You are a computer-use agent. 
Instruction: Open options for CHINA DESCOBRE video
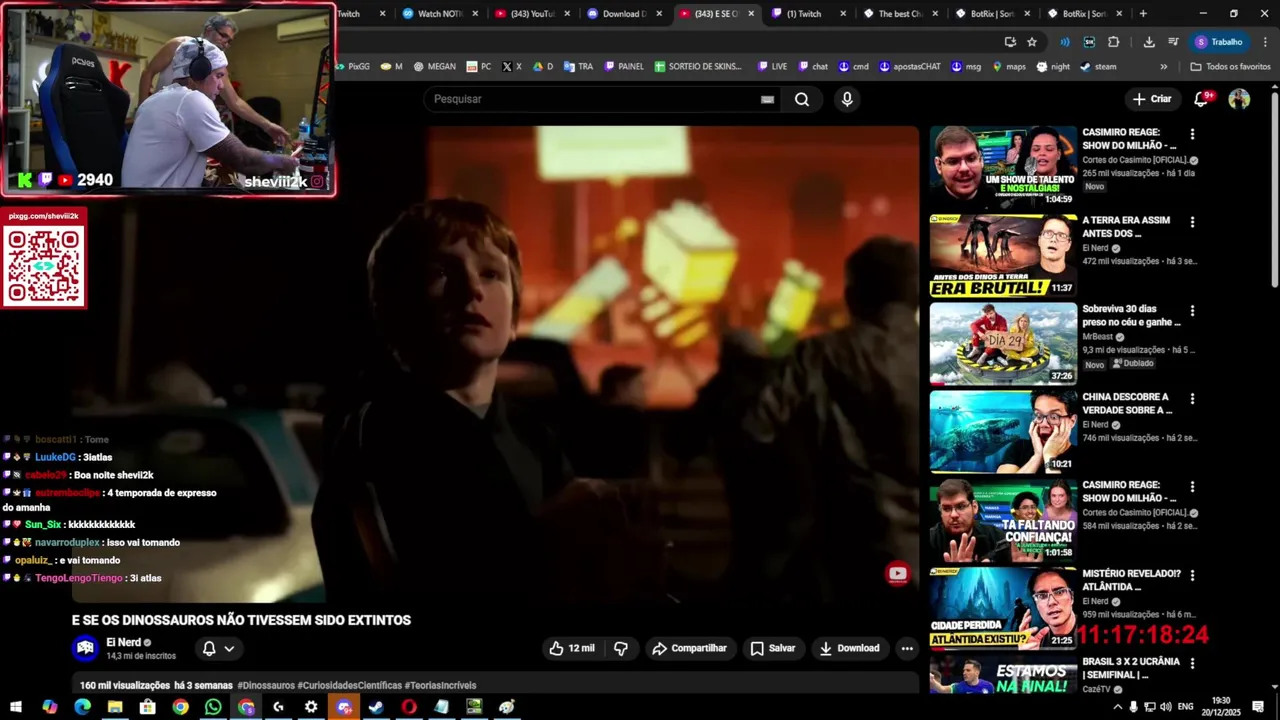[x=1192, y=398]
